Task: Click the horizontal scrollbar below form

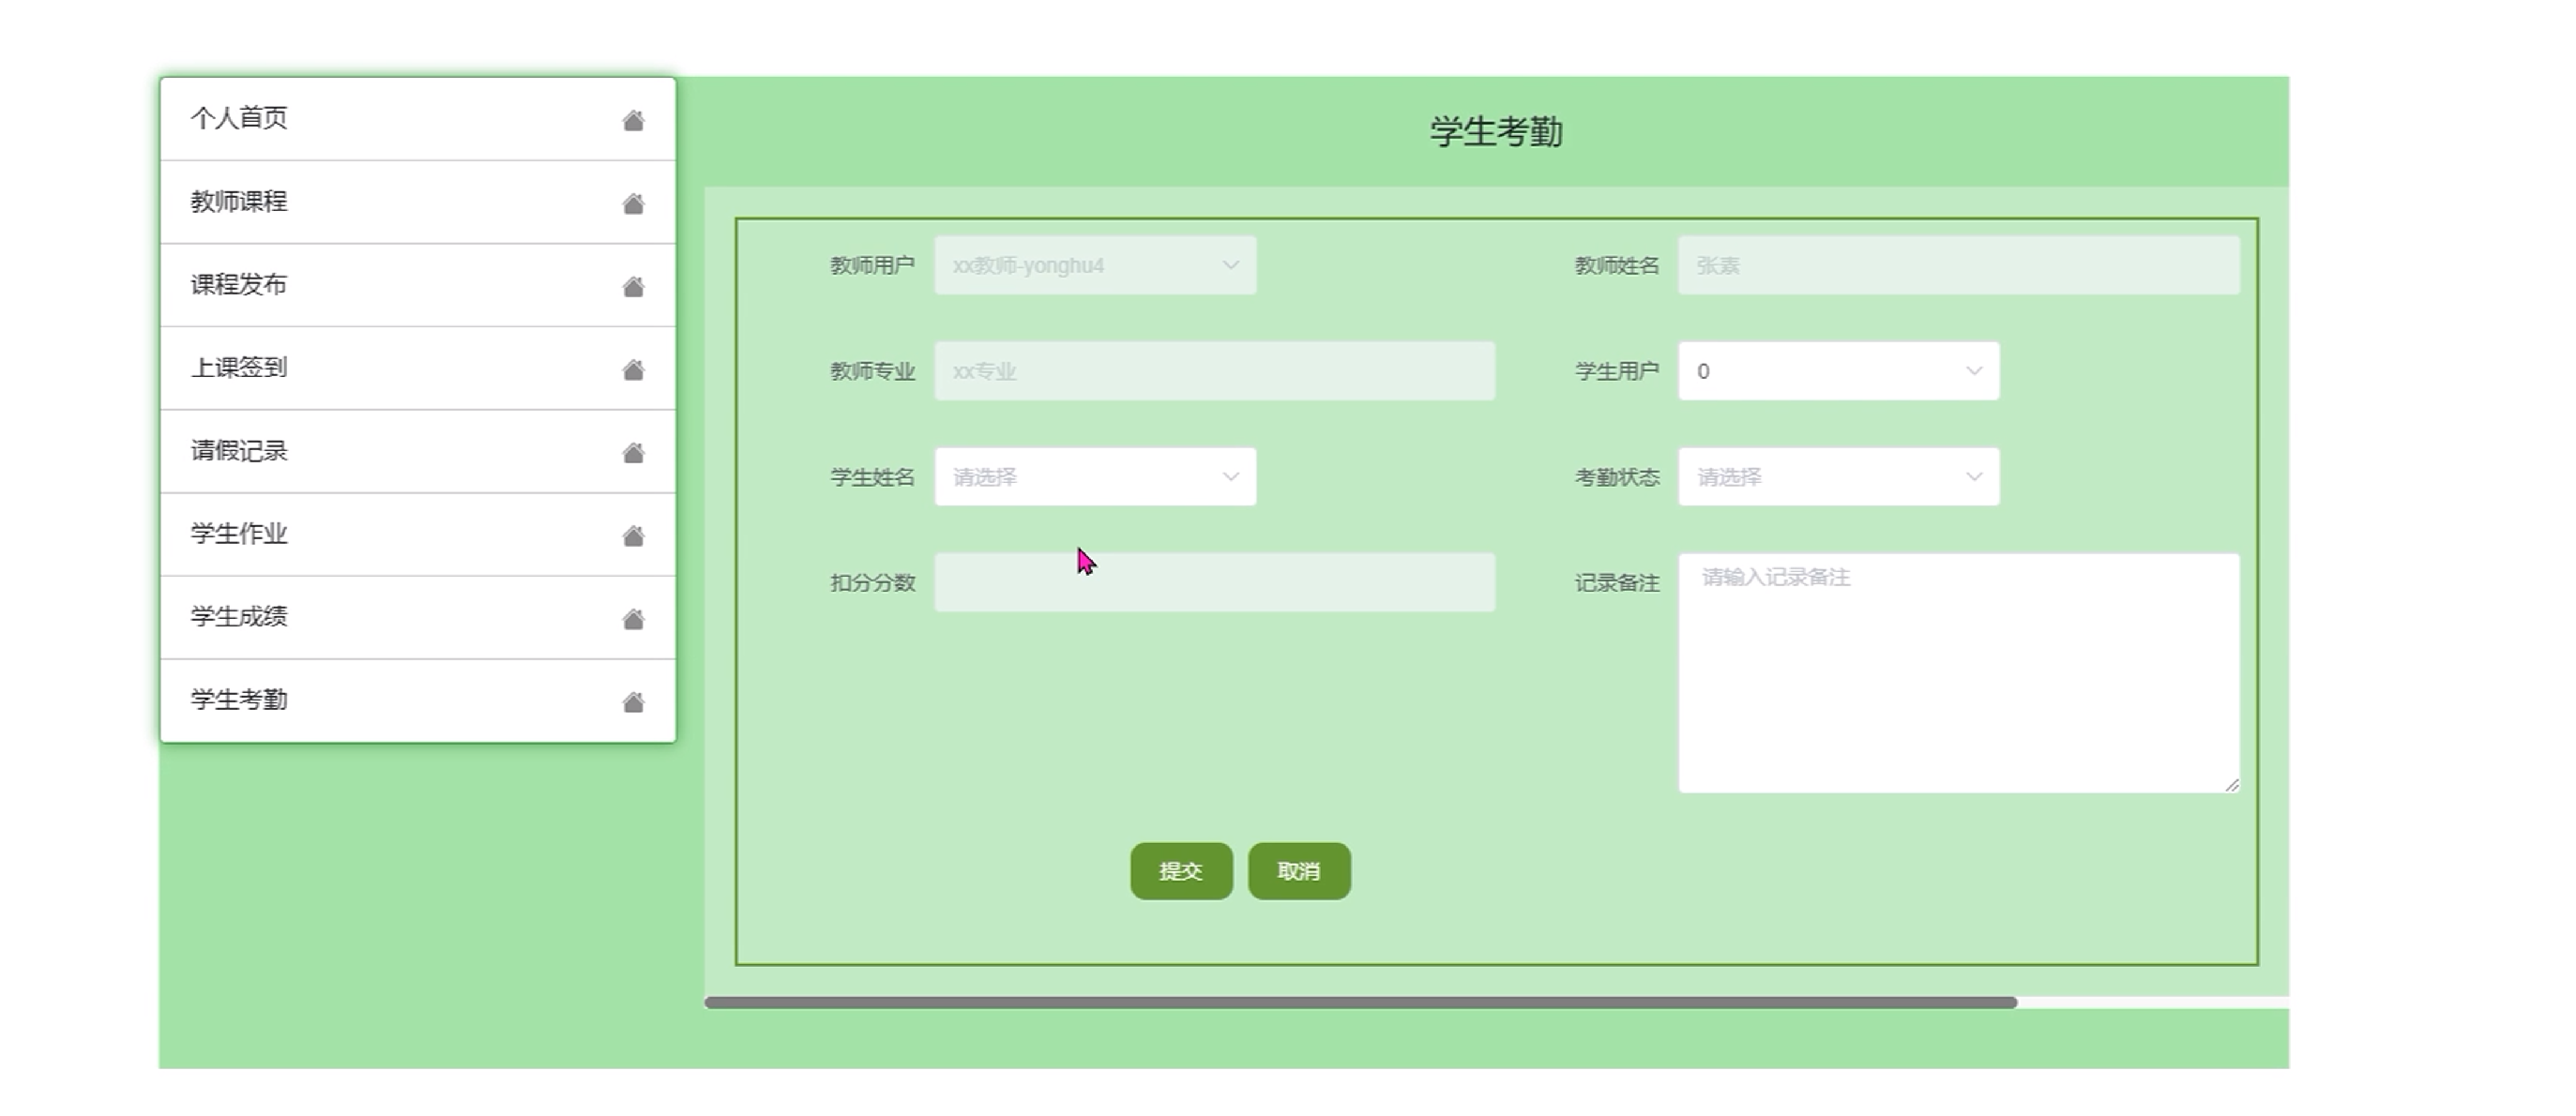Action: [x=1360, y=1002]
